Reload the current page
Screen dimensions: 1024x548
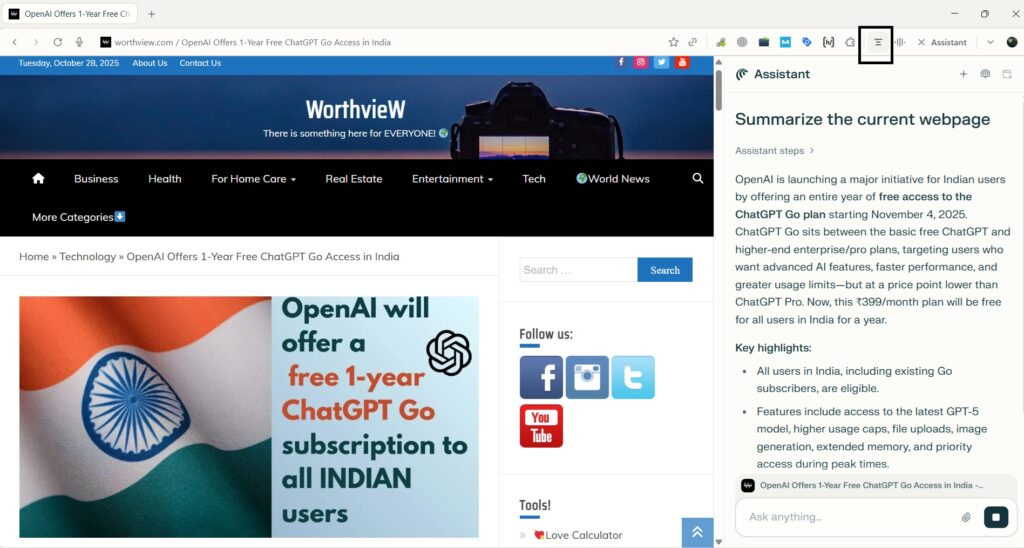tap(57, 42)
